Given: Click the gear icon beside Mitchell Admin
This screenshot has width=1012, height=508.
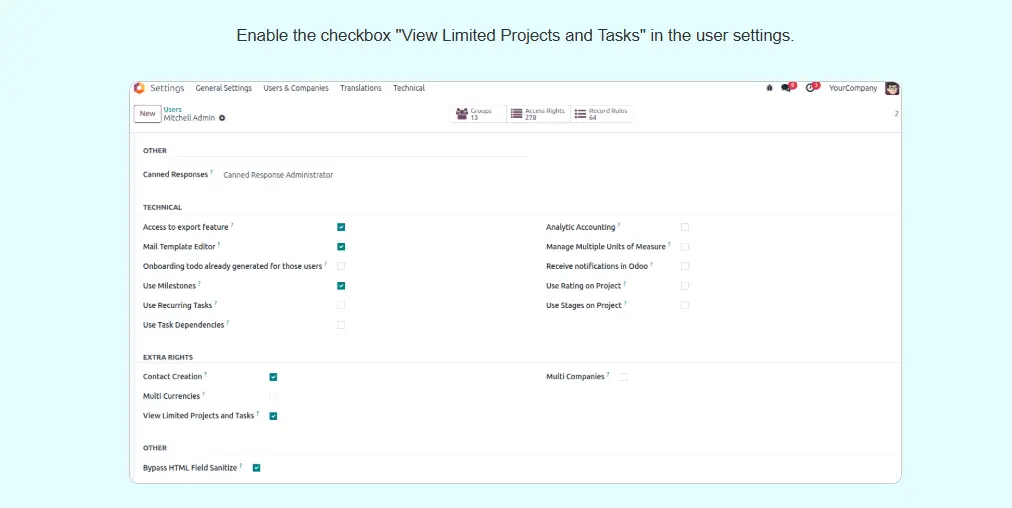Looking at the screenshot, I should 222,118.
